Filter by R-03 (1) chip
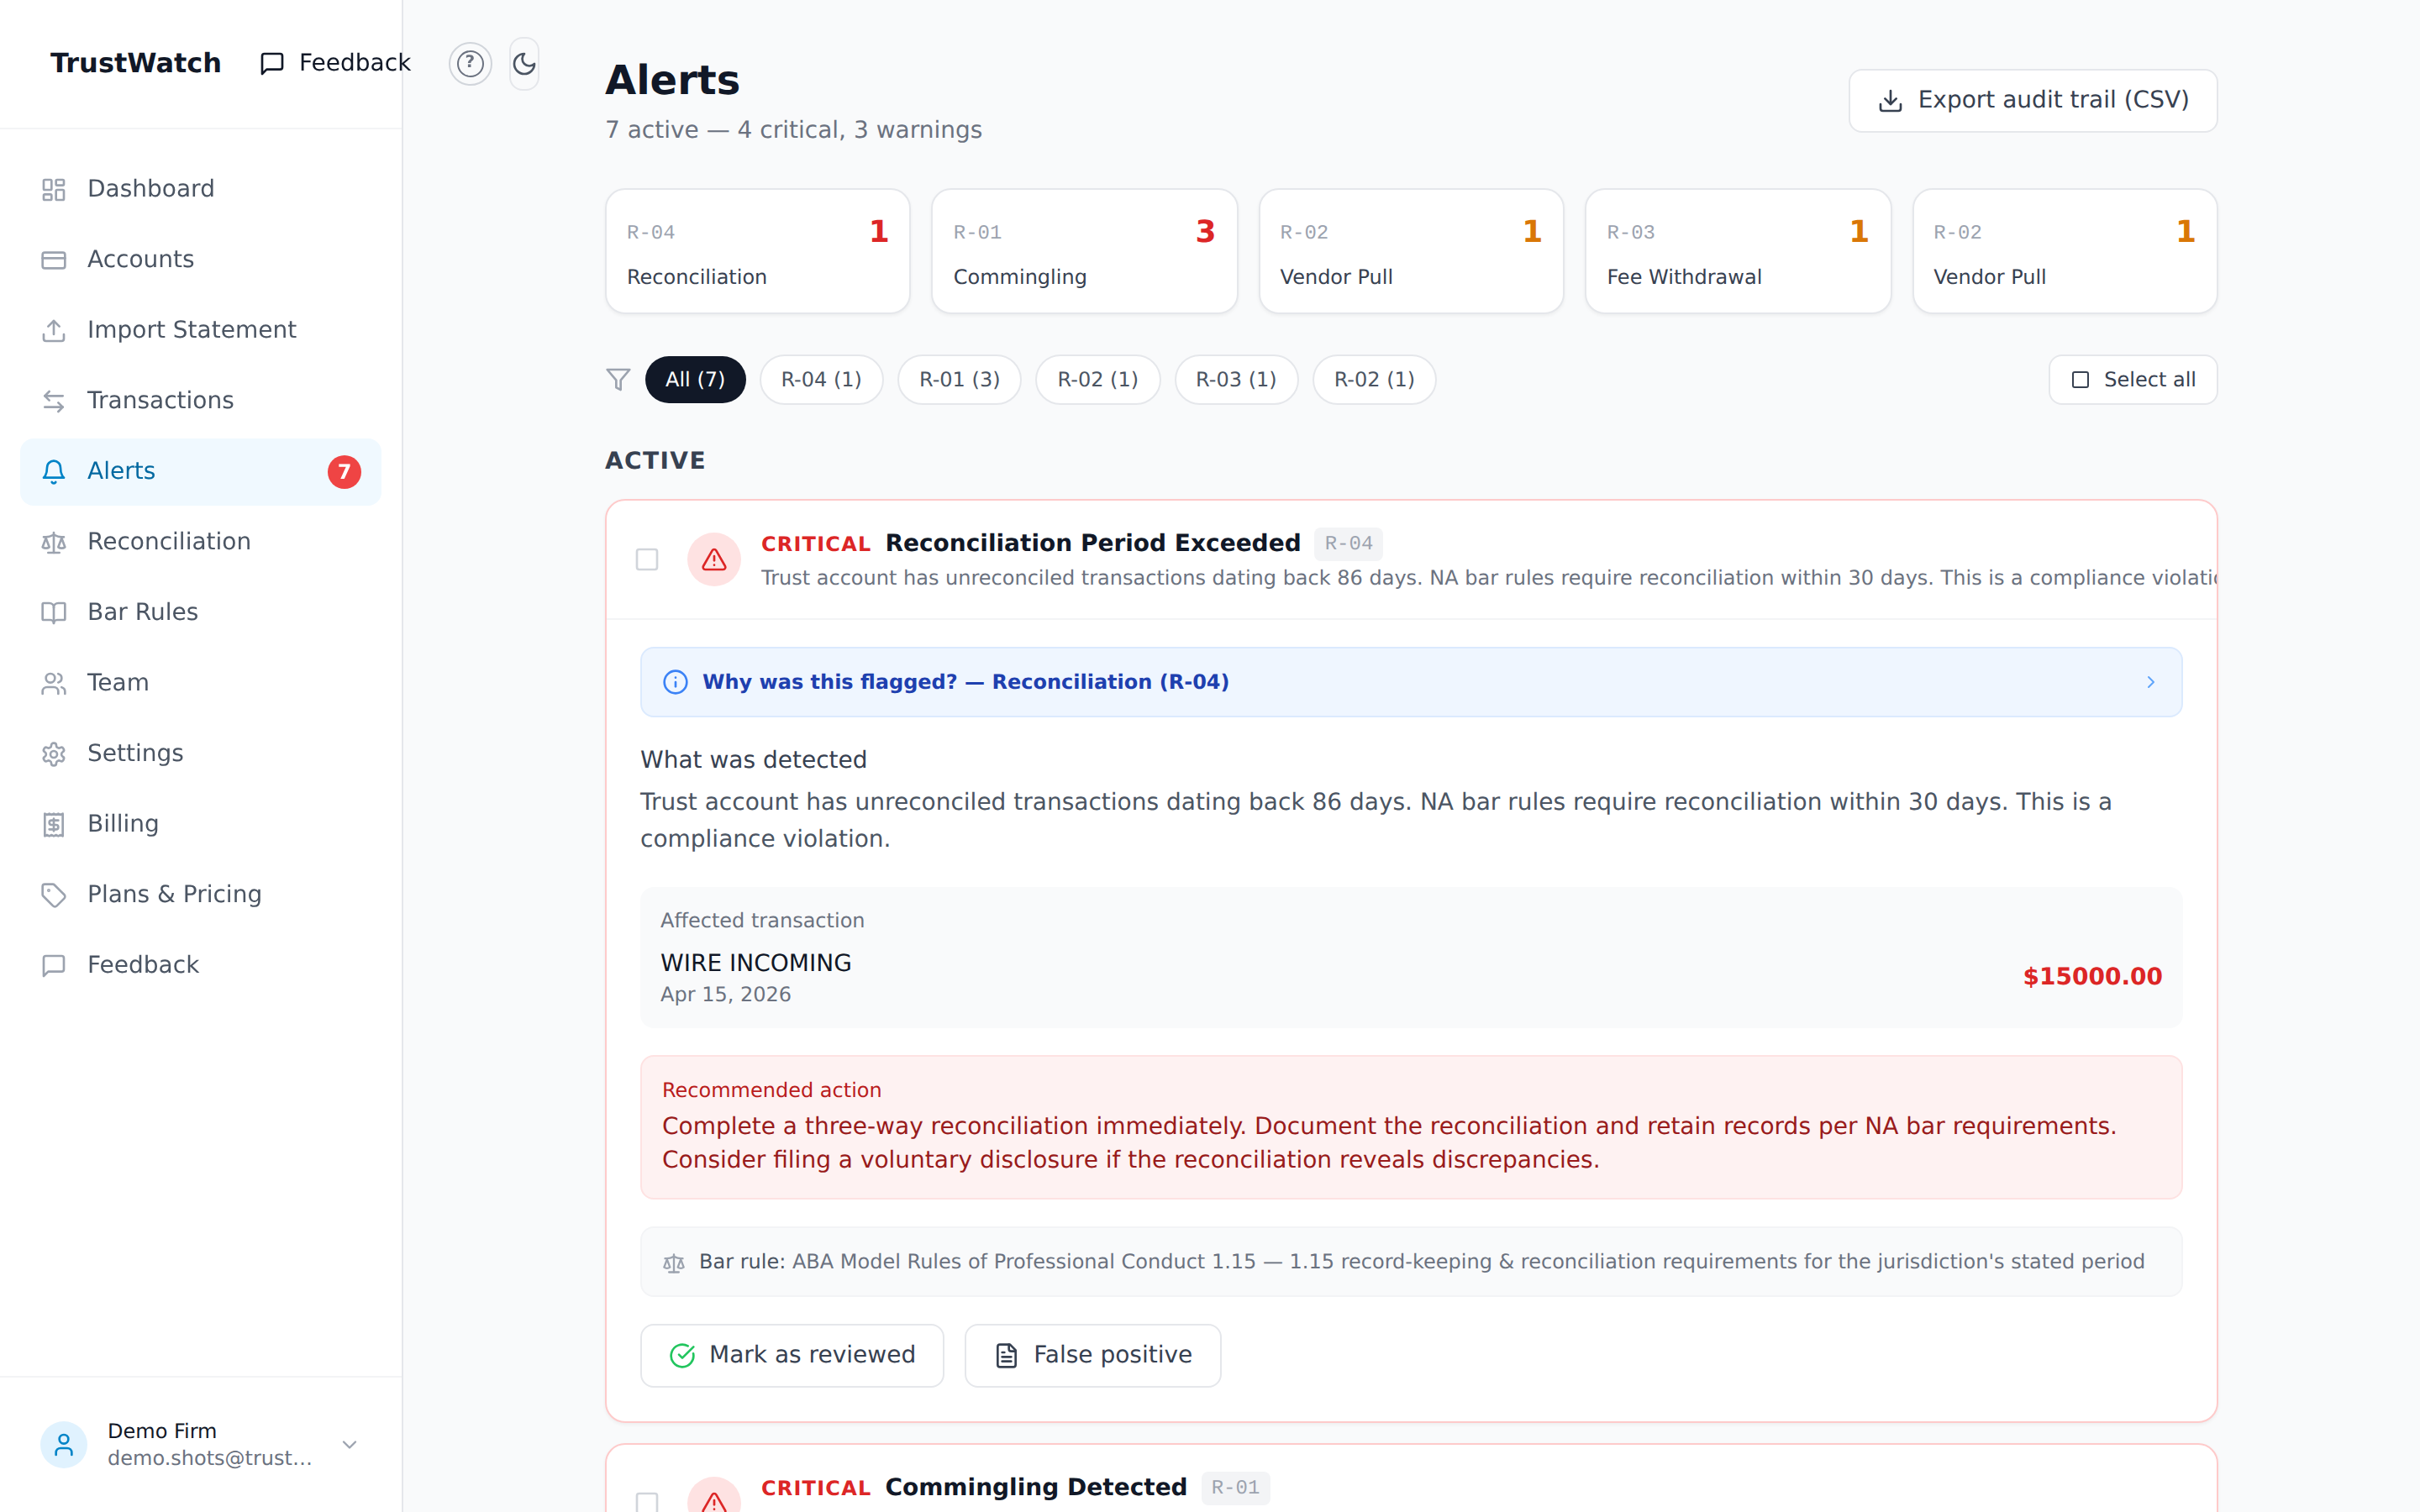The width and height of the screenshot is (2420, 1512). (1236, 380)
